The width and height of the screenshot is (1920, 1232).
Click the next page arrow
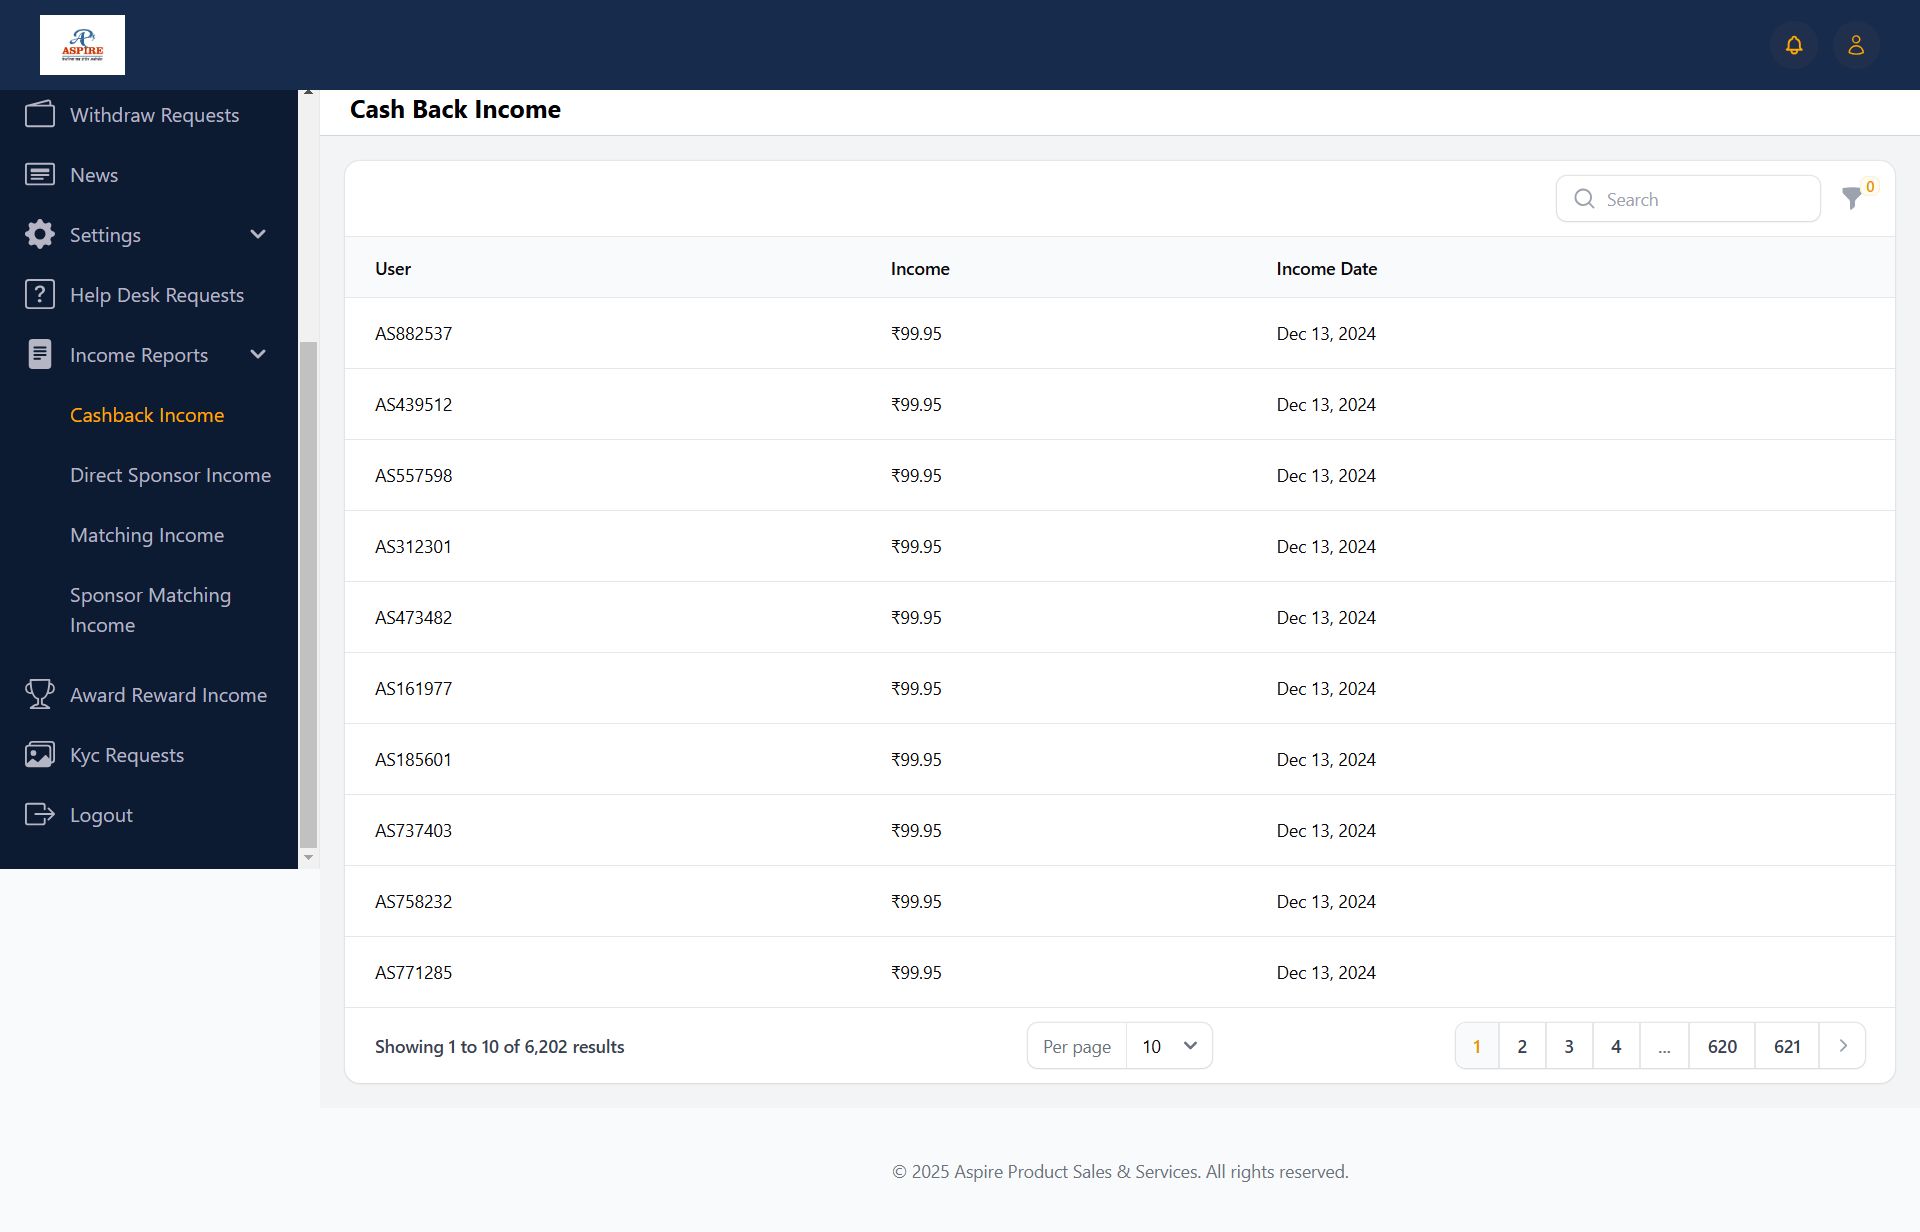pos(1843,1046)
